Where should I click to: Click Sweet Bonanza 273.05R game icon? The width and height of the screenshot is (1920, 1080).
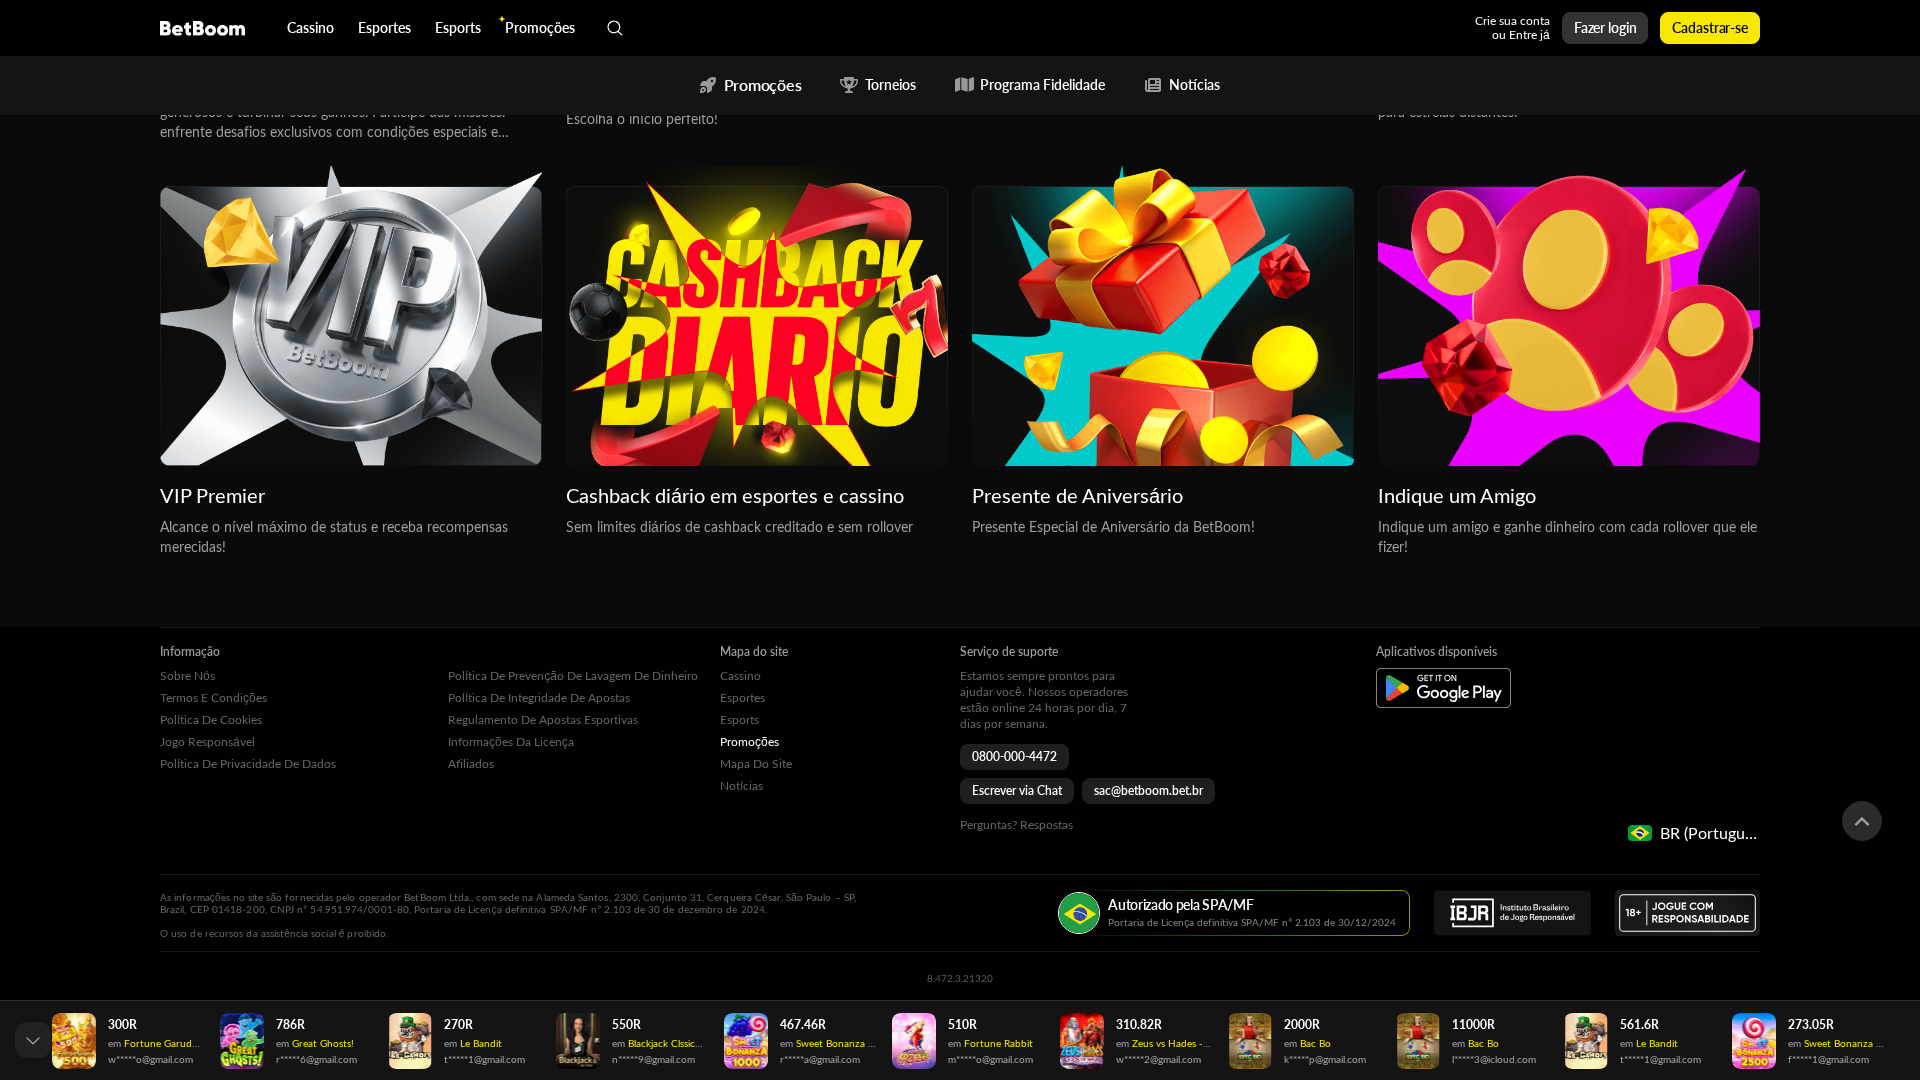click(1754, 1041)
